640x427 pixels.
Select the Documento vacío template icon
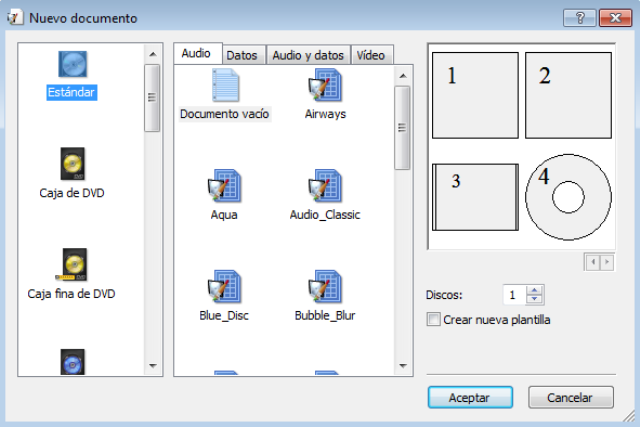225,85
